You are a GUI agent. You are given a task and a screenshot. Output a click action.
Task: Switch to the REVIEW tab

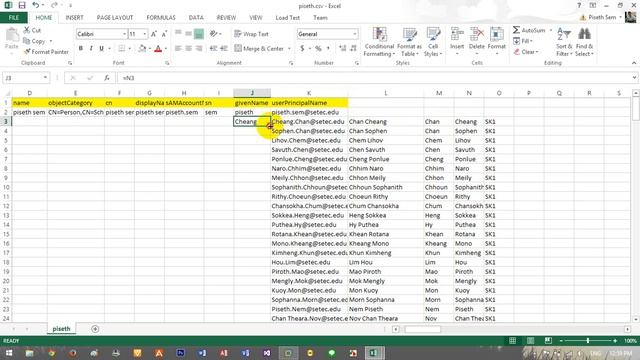pyautogui.click(x=226, y=18)
